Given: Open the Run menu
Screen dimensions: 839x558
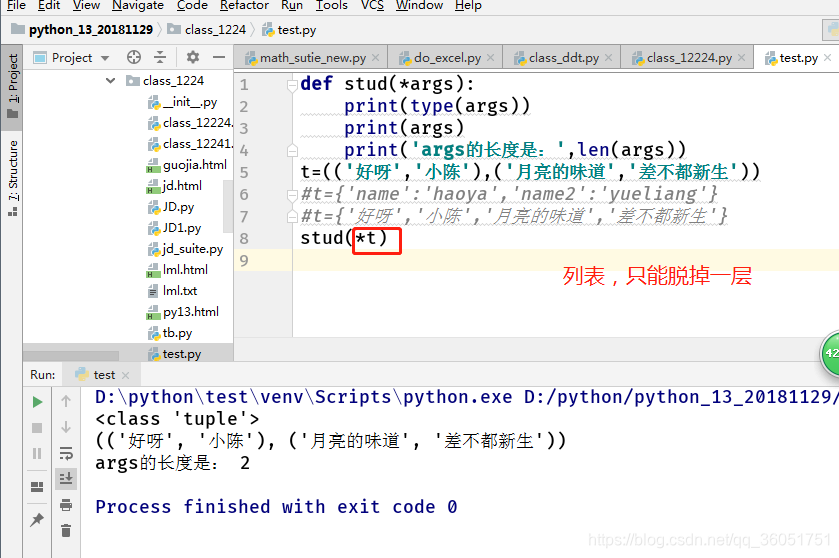Looking at the screenshot, I should tap(292, 5).
